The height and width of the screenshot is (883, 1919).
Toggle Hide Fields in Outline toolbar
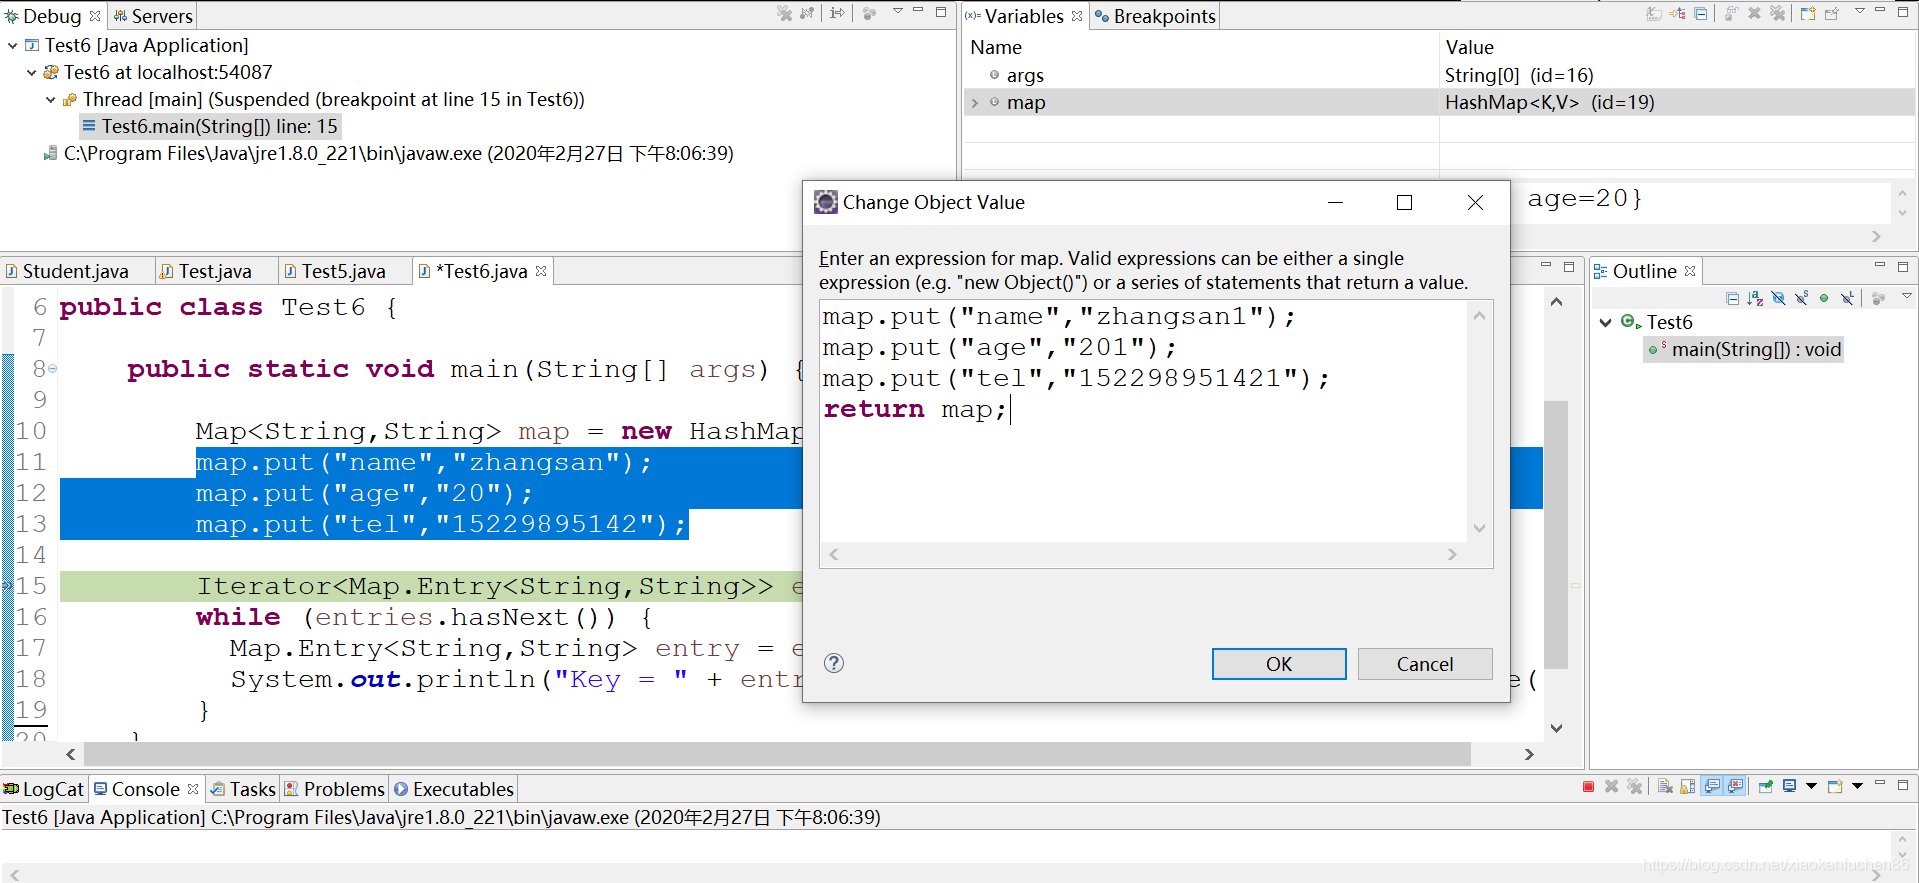coord(1778,298)
